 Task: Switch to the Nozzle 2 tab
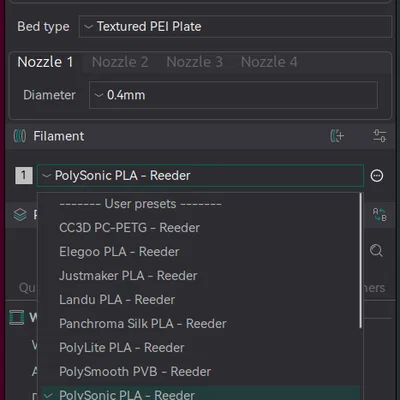(120, 62)
